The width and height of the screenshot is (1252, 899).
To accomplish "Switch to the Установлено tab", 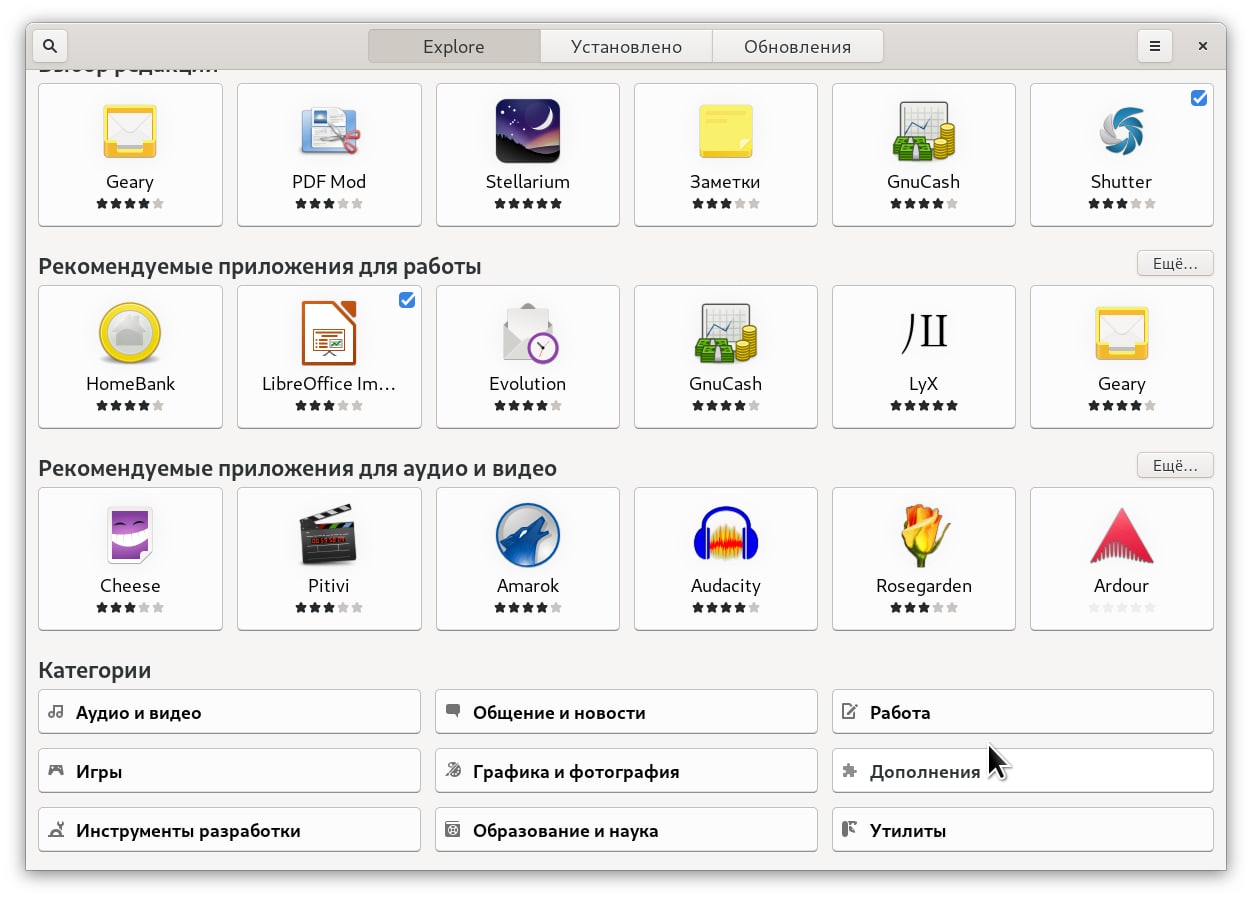I will pyautogui.click(x=626, y=46).
